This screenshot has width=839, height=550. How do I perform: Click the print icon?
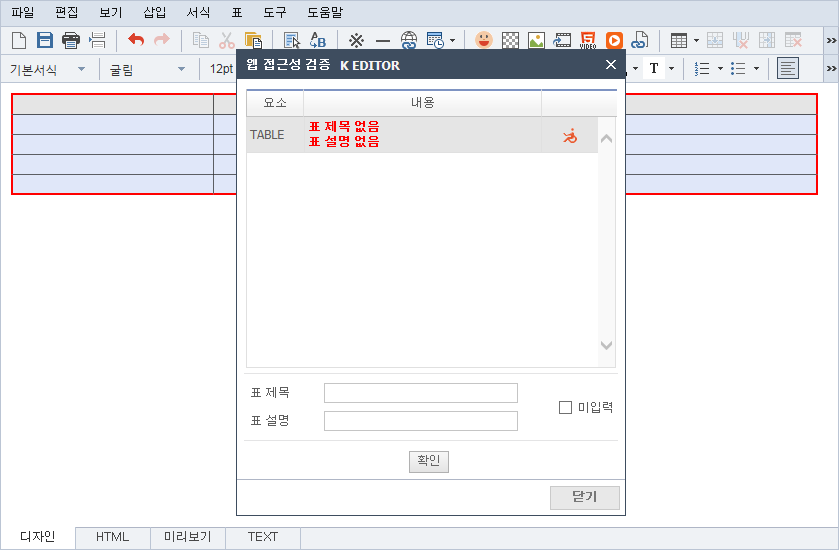tap(71, 41)
